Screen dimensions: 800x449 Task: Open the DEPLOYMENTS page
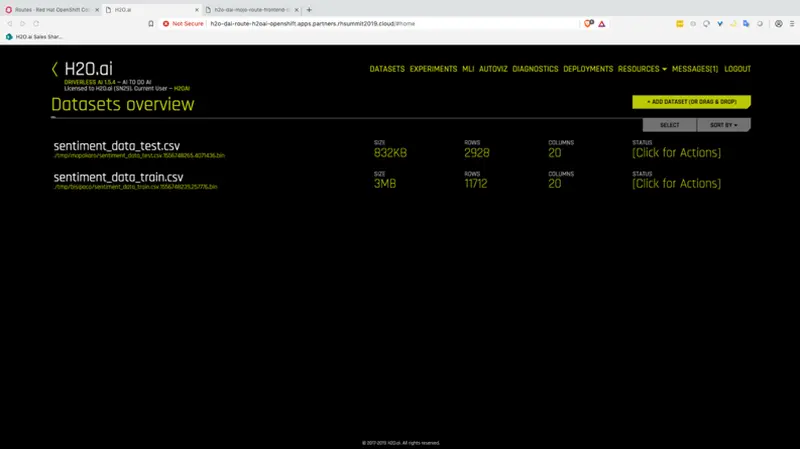[x=588, y=69]
